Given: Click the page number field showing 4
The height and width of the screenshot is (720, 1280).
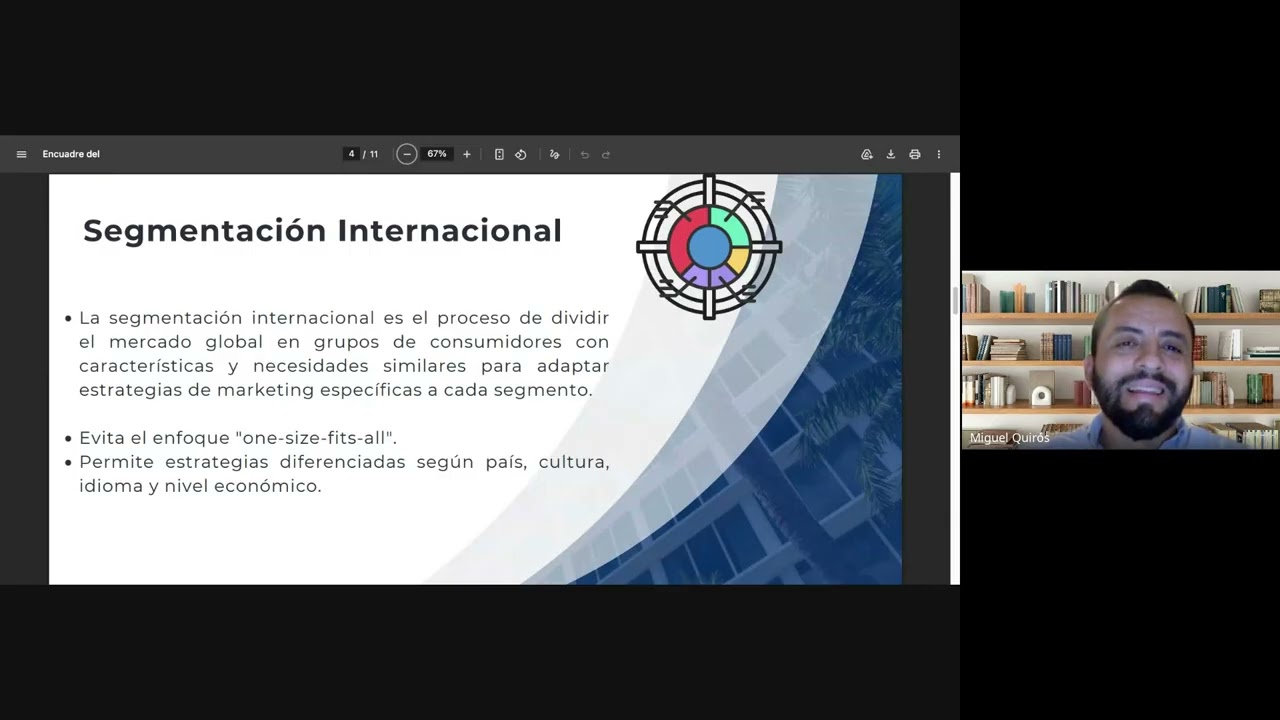Looking at the screenshot, I should pyautogui.click(x=351, y=154).
